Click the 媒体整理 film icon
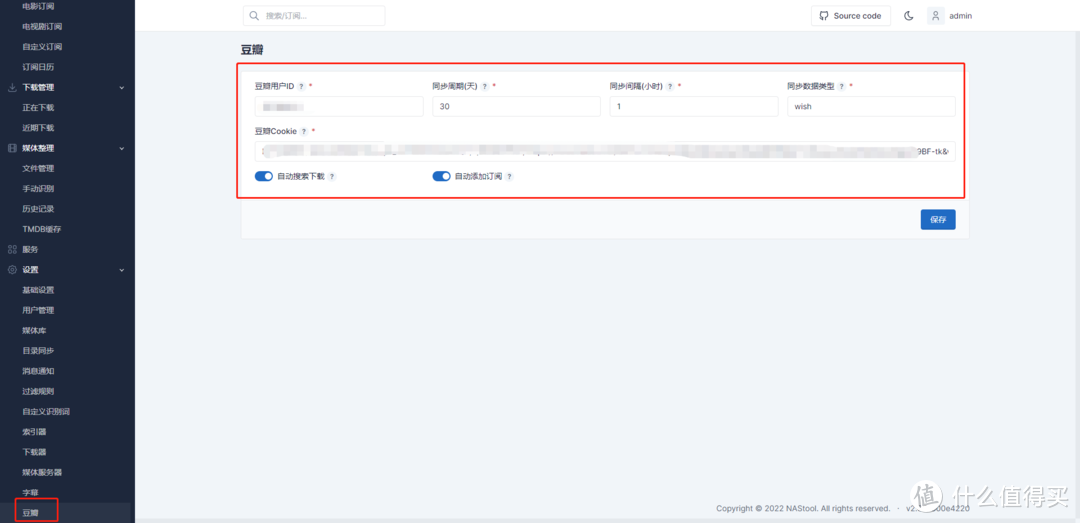Screen dimensions: 1080x523 pyautogui.click(x=12, y=148)
